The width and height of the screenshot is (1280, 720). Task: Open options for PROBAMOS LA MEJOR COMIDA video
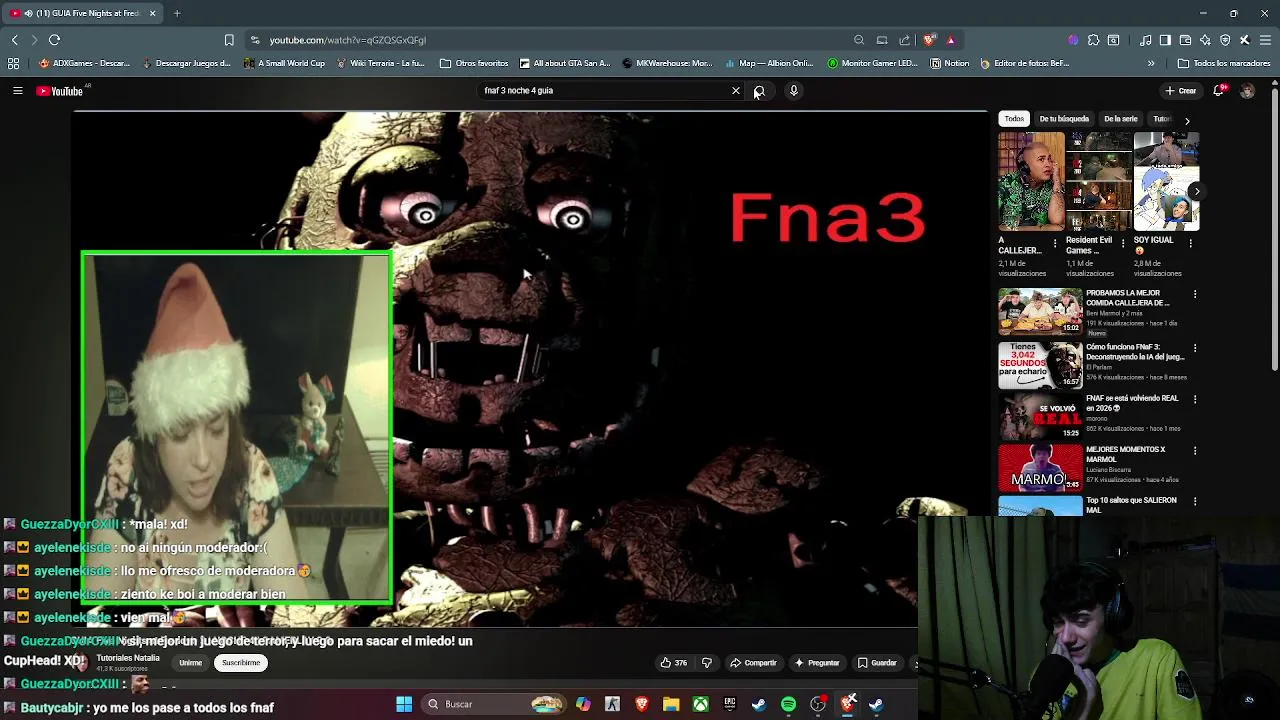coord(1195,294)
